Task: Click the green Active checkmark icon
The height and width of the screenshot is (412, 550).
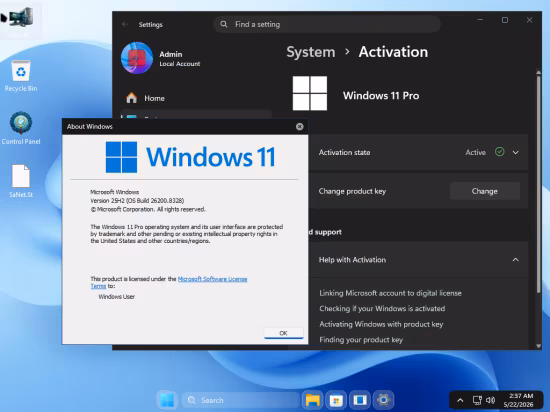Action: [499, 152]
